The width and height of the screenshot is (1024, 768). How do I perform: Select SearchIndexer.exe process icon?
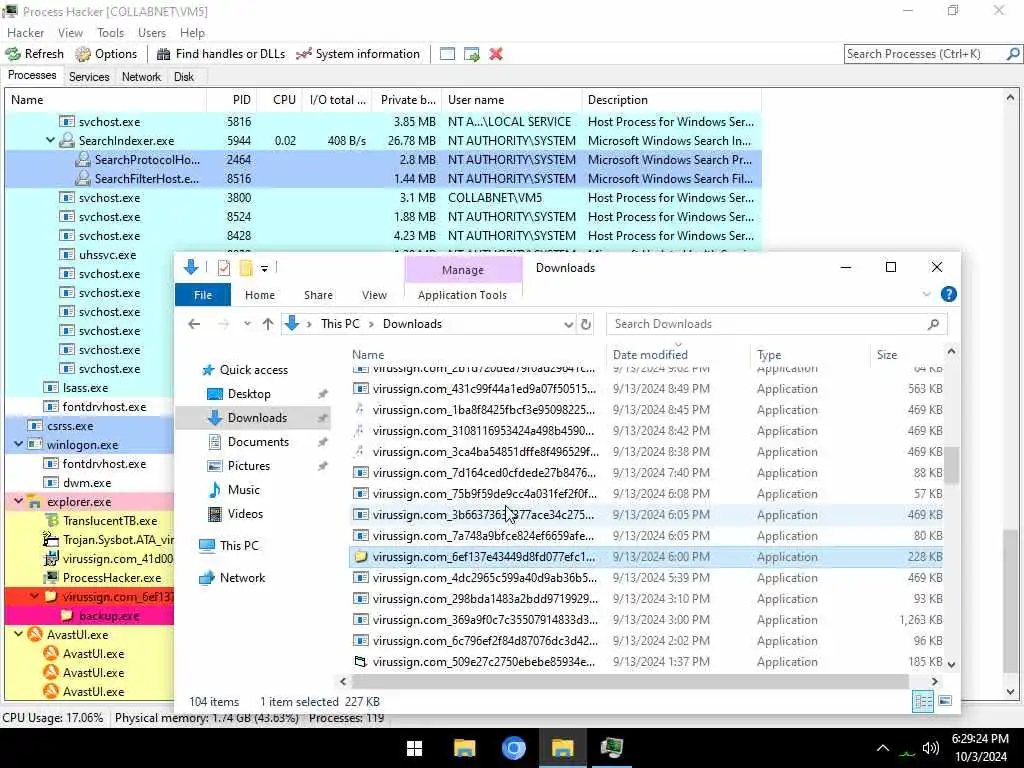click(67, 140)
